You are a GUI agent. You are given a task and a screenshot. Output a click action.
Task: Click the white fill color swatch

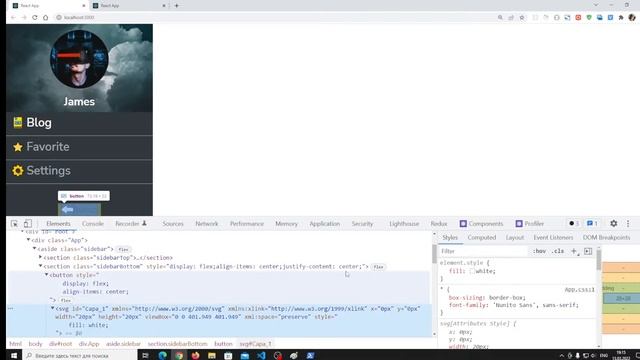tap(472, 271)
